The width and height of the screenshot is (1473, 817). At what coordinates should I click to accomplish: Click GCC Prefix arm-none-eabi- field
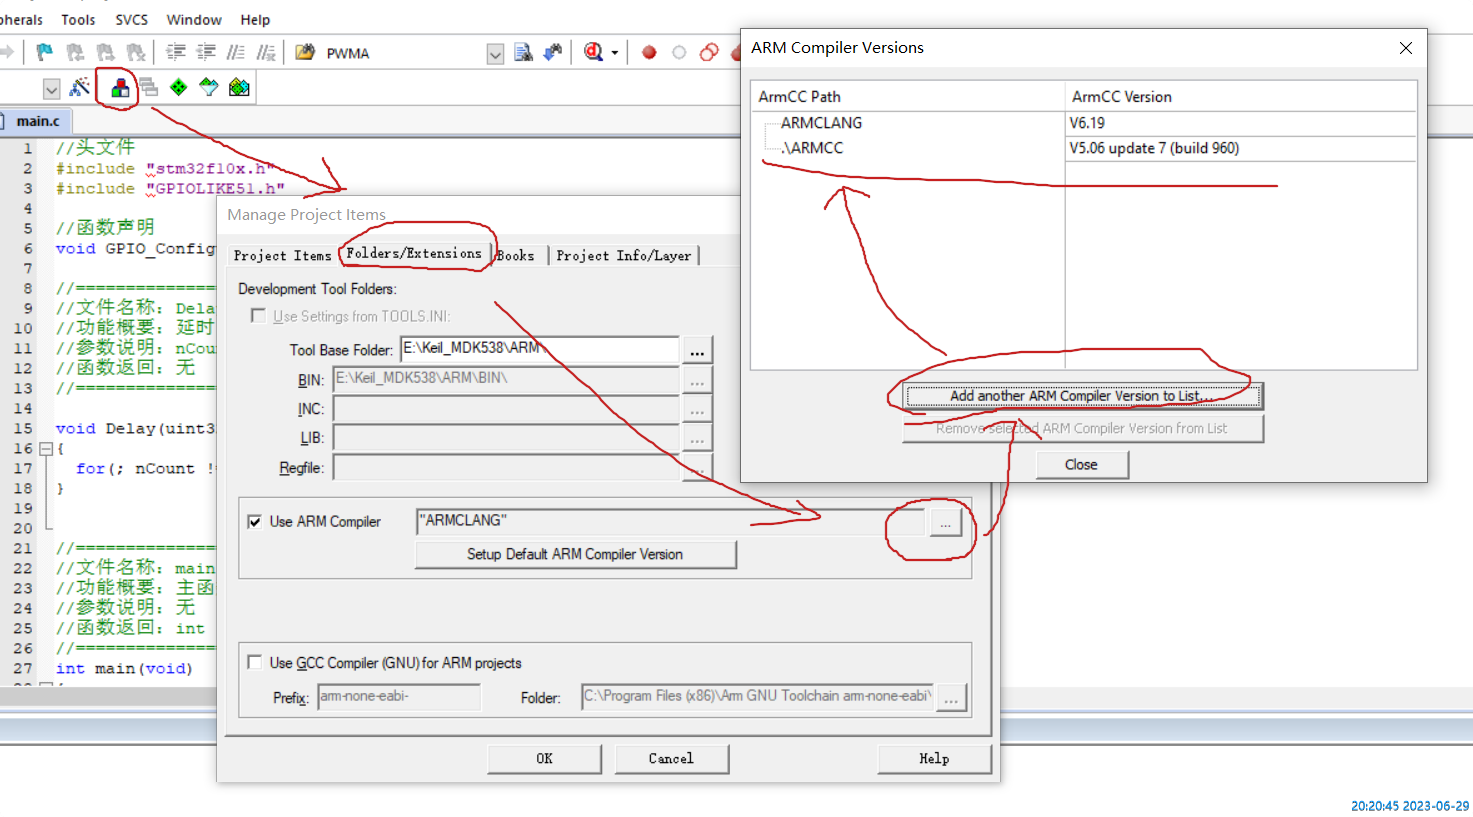[x=399, y=697]
